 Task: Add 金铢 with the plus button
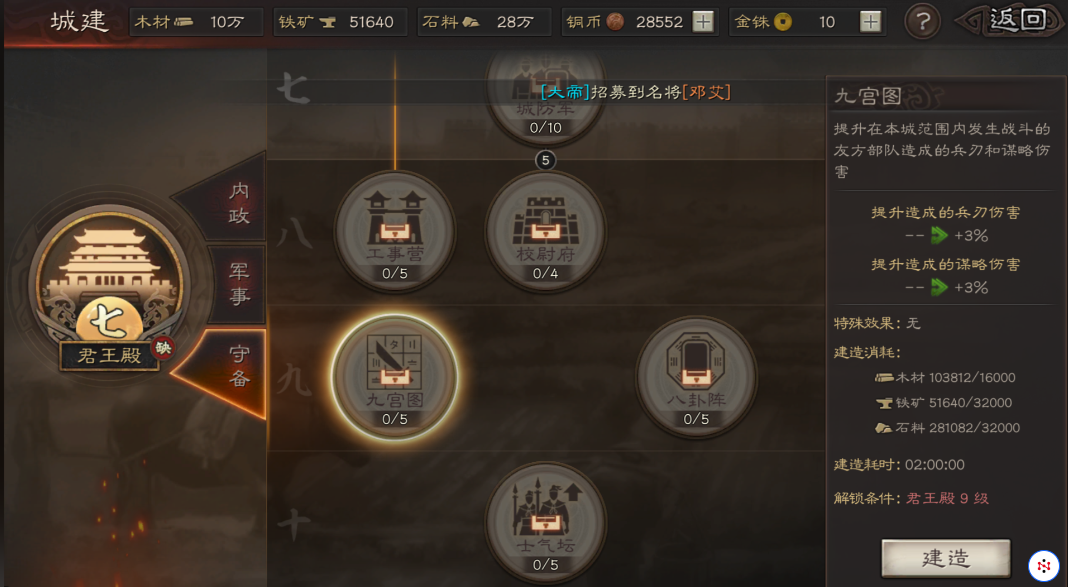(870, 22)
